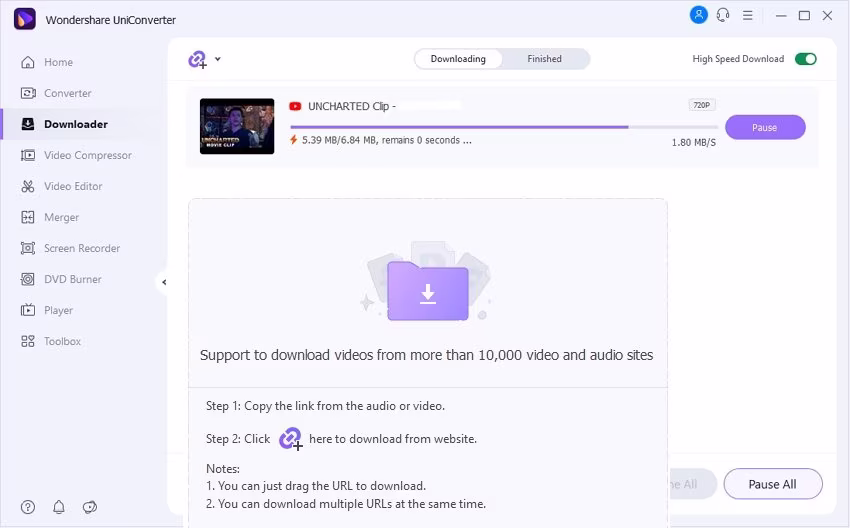Click the Downloader label in sidebar

76,124
